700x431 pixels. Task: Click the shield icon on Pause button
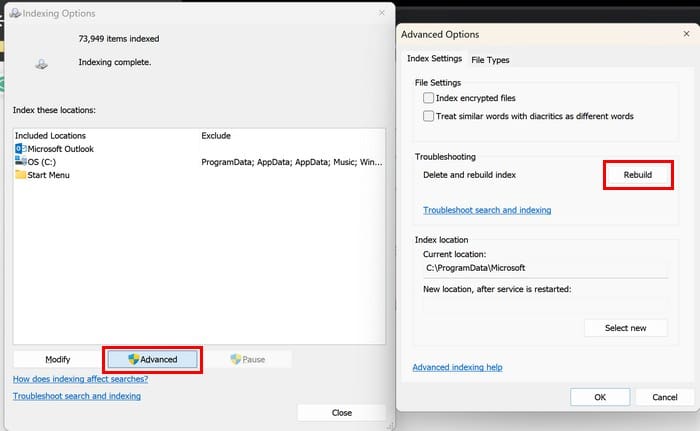235,359
